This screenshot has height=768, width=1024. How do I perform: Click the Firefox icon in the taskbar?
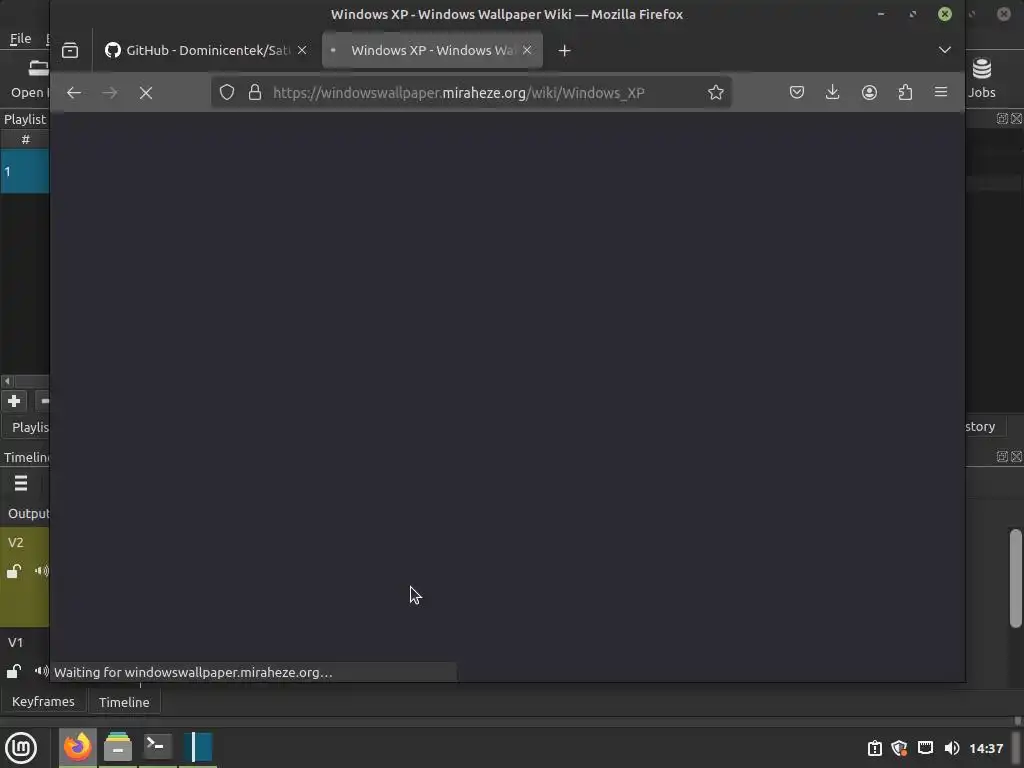click(x=78, y=747)
